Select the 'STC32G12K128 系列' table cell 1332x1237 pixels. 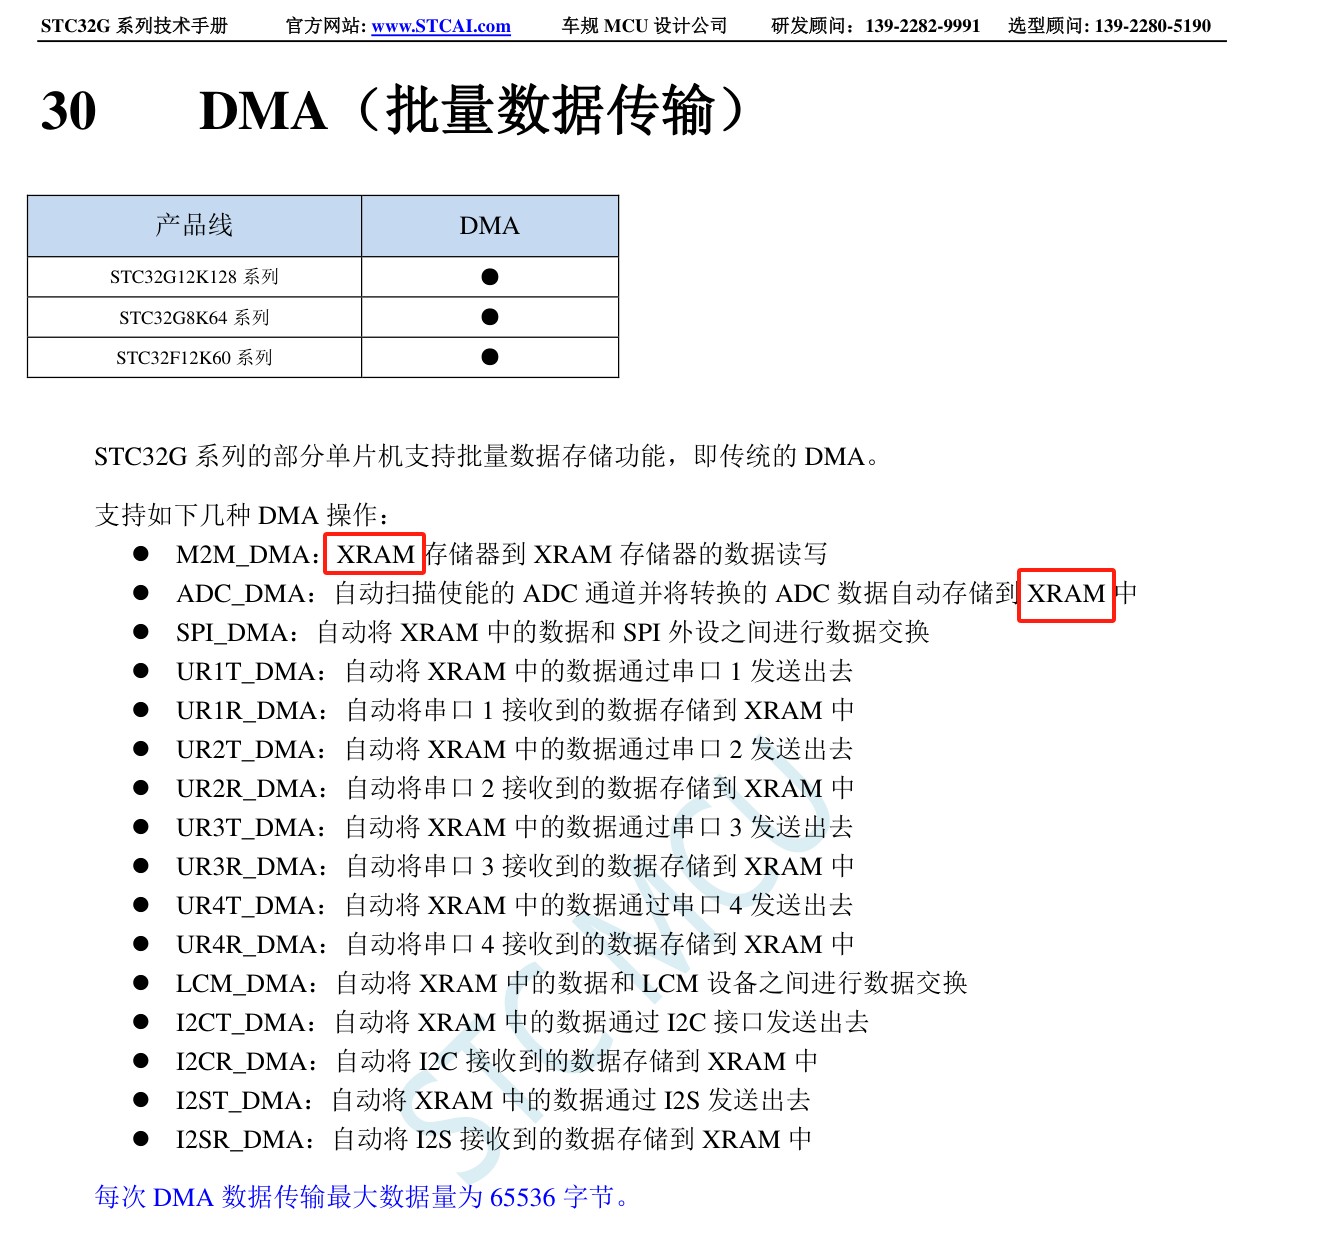click(x=194, y=277)
